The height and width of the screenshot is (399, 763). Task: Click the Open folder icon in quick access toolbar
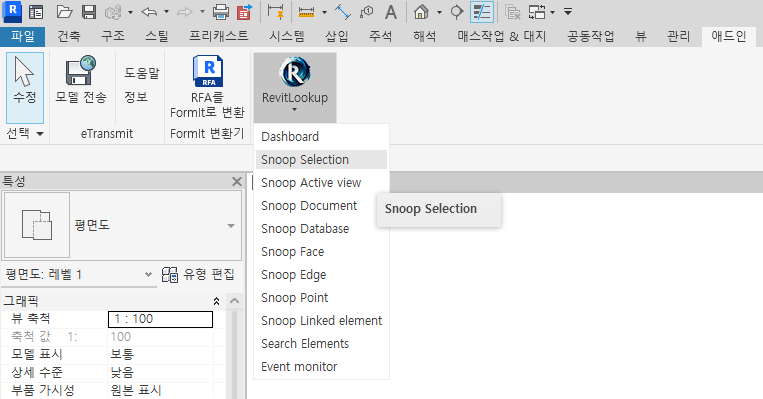[x=64, y=12]
